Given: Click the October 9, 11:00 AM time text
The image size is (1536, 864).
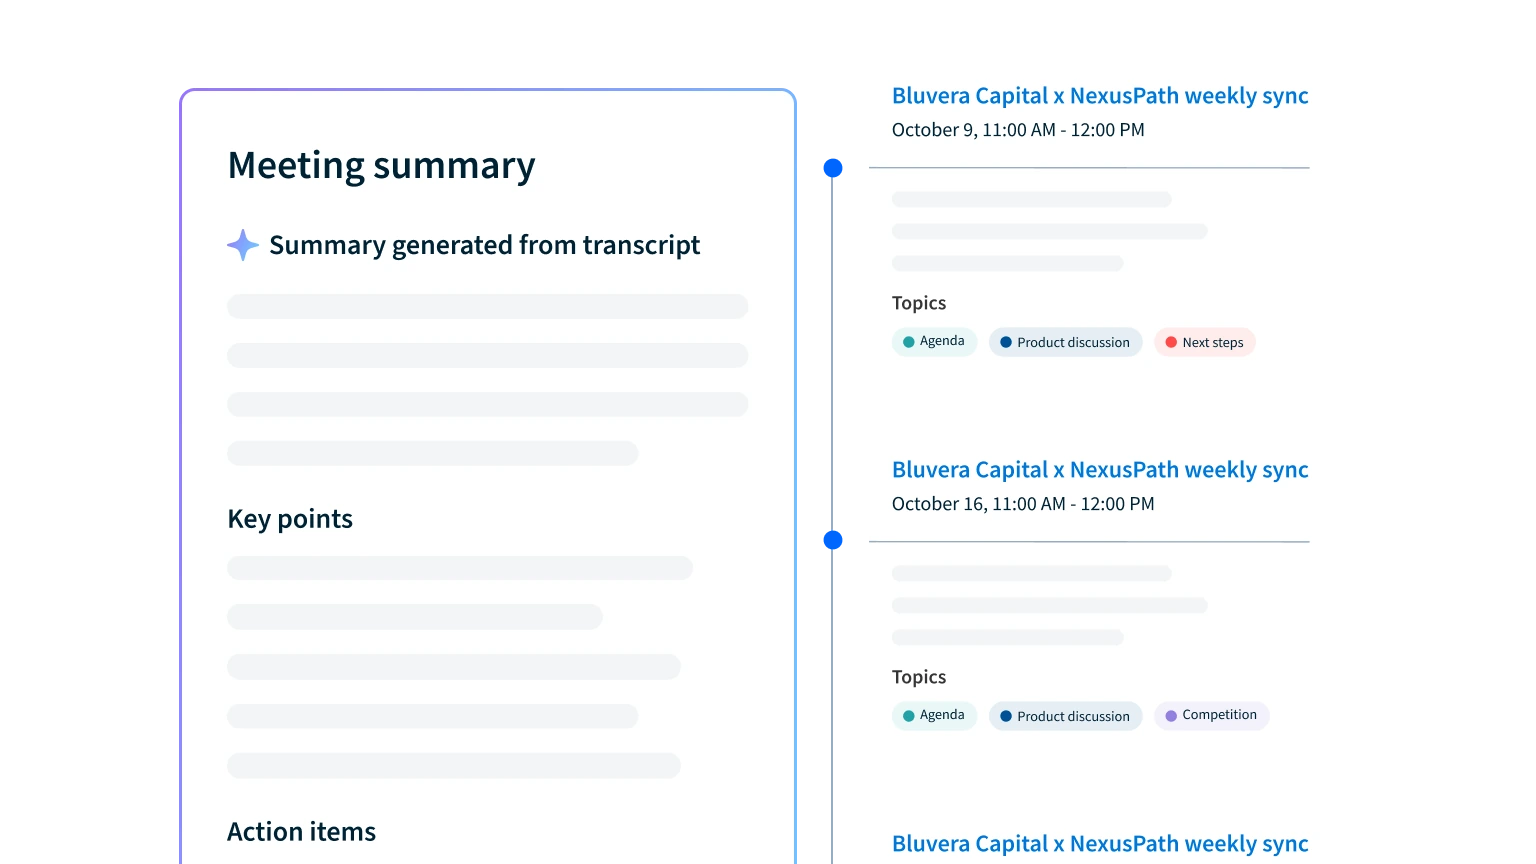Looking at the screenshot, I should point(1017,130).
